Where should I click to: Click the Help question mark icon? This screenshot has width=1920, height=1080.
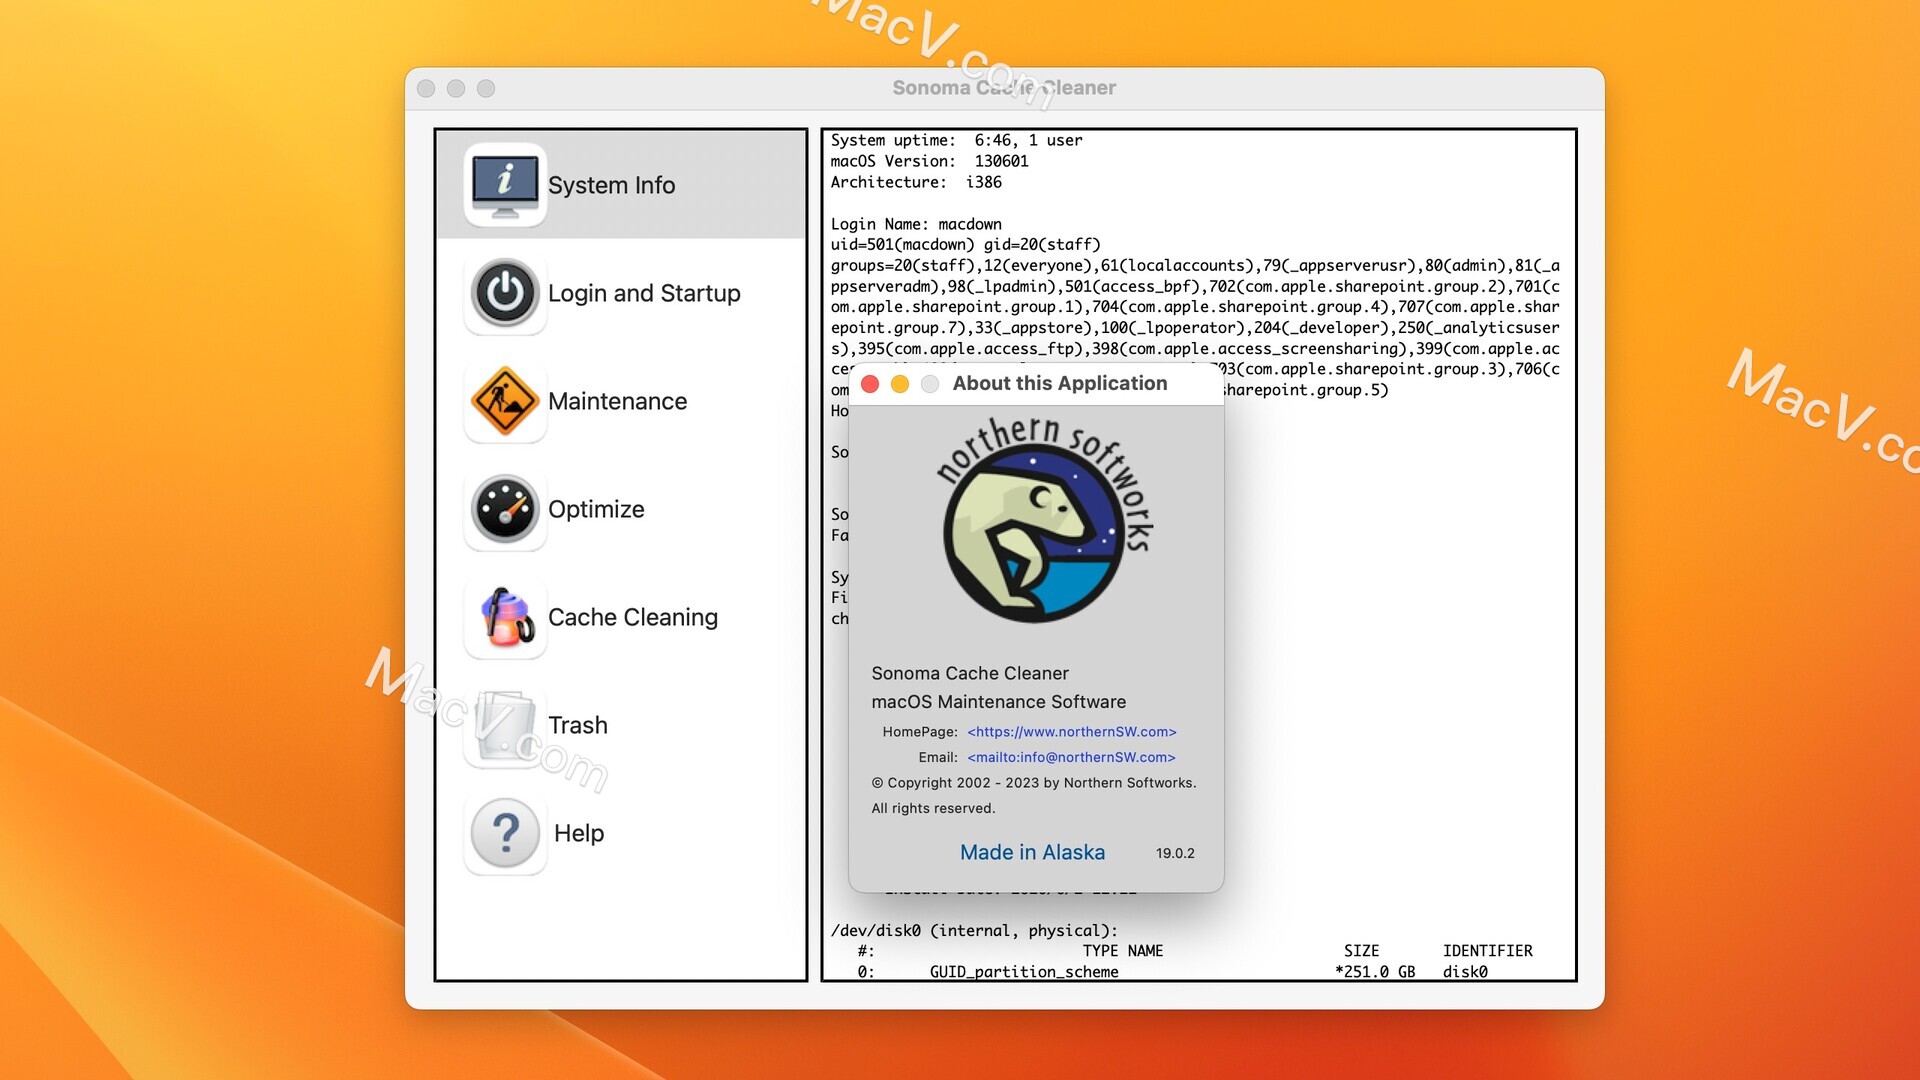[x=505, y=833]
